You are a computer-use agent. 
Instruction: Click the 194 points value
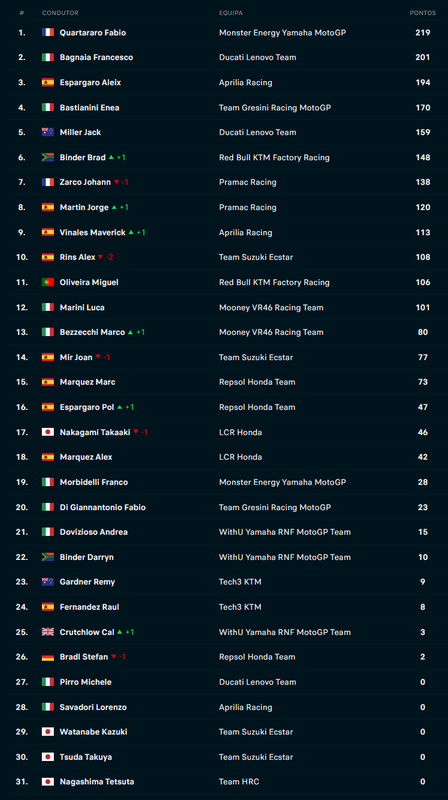click(422, 82)
